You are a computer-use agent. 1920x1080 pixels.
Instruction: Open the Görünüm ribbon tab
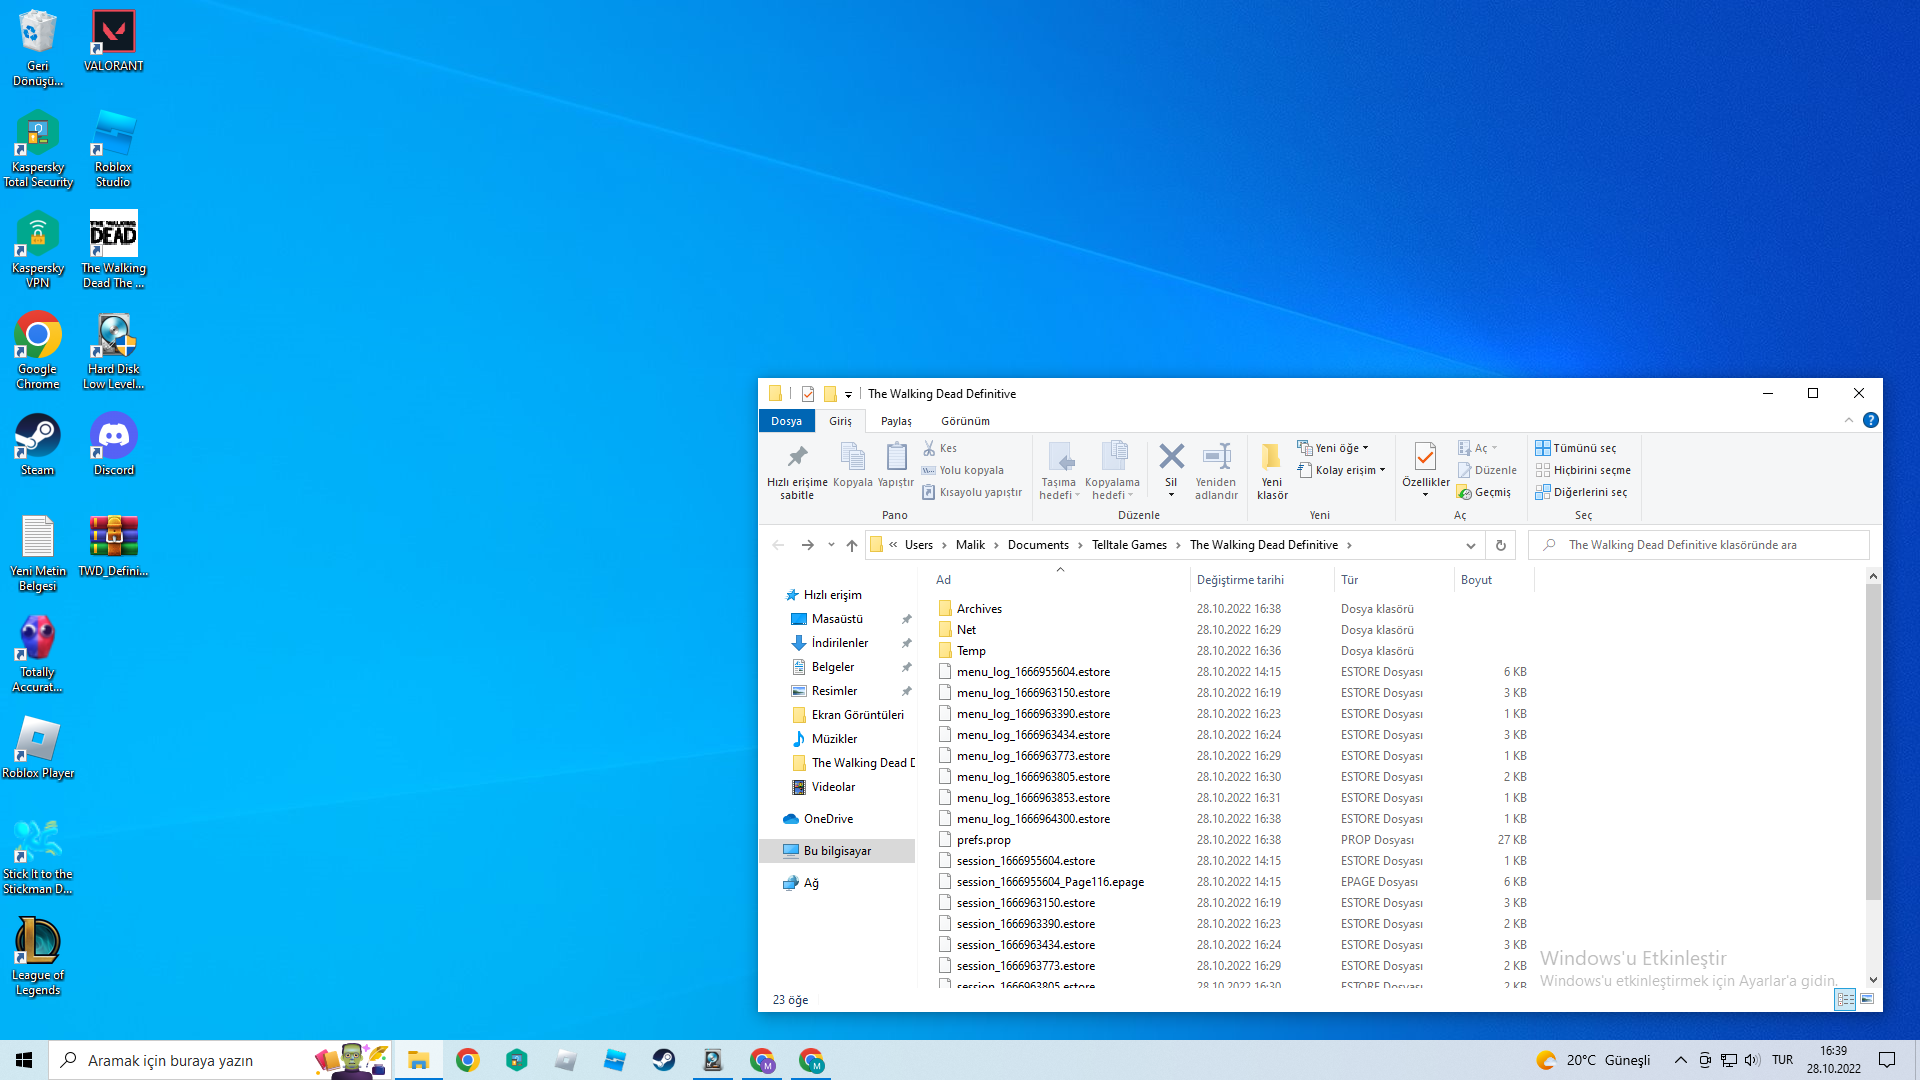(965, 421)
